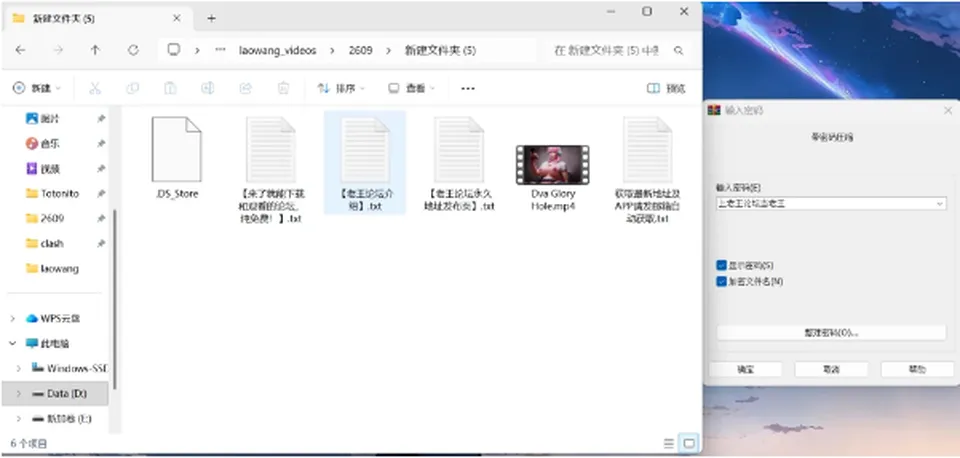Select the 【来了就能下载...纯免费!】.txt file
Viewport: 960px width, 458px height.
coord(271,171)
